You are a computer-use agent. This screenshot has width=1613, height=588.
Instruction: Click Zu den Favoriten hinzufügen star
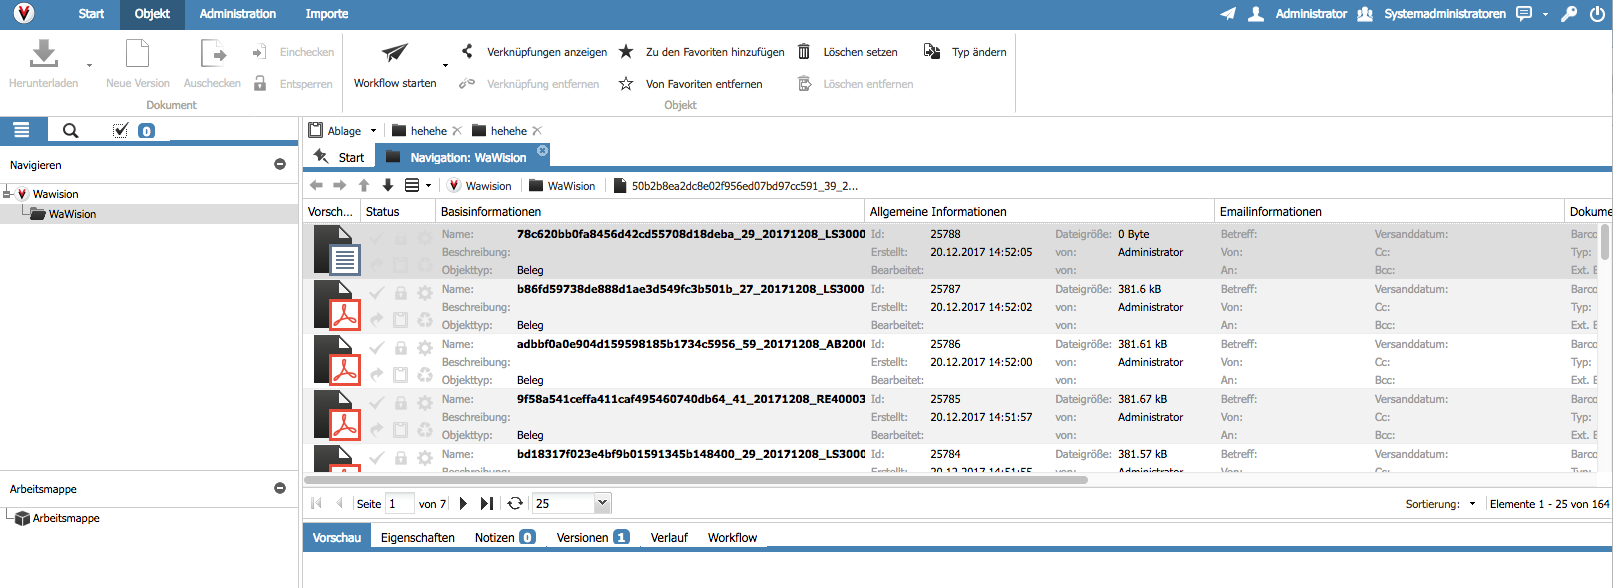click(x=626, y=52)
